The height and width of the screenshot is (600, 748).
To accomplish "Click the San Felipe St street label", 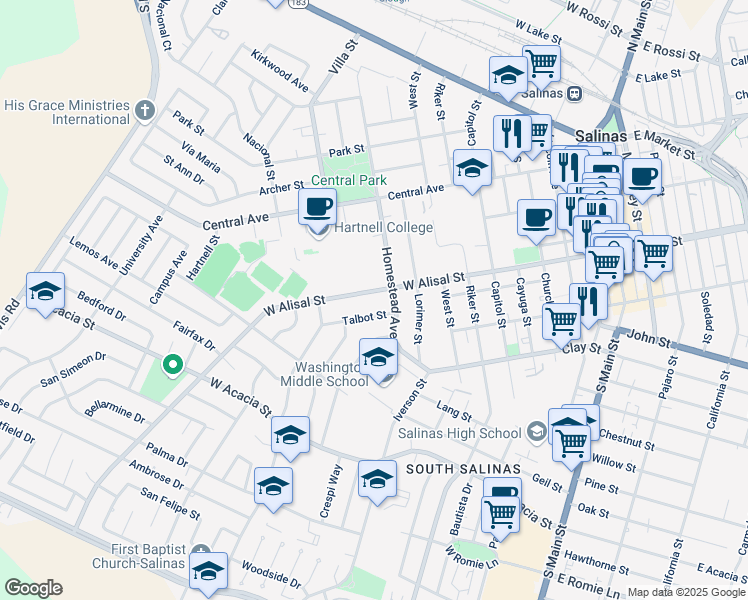I will [170, 504].
